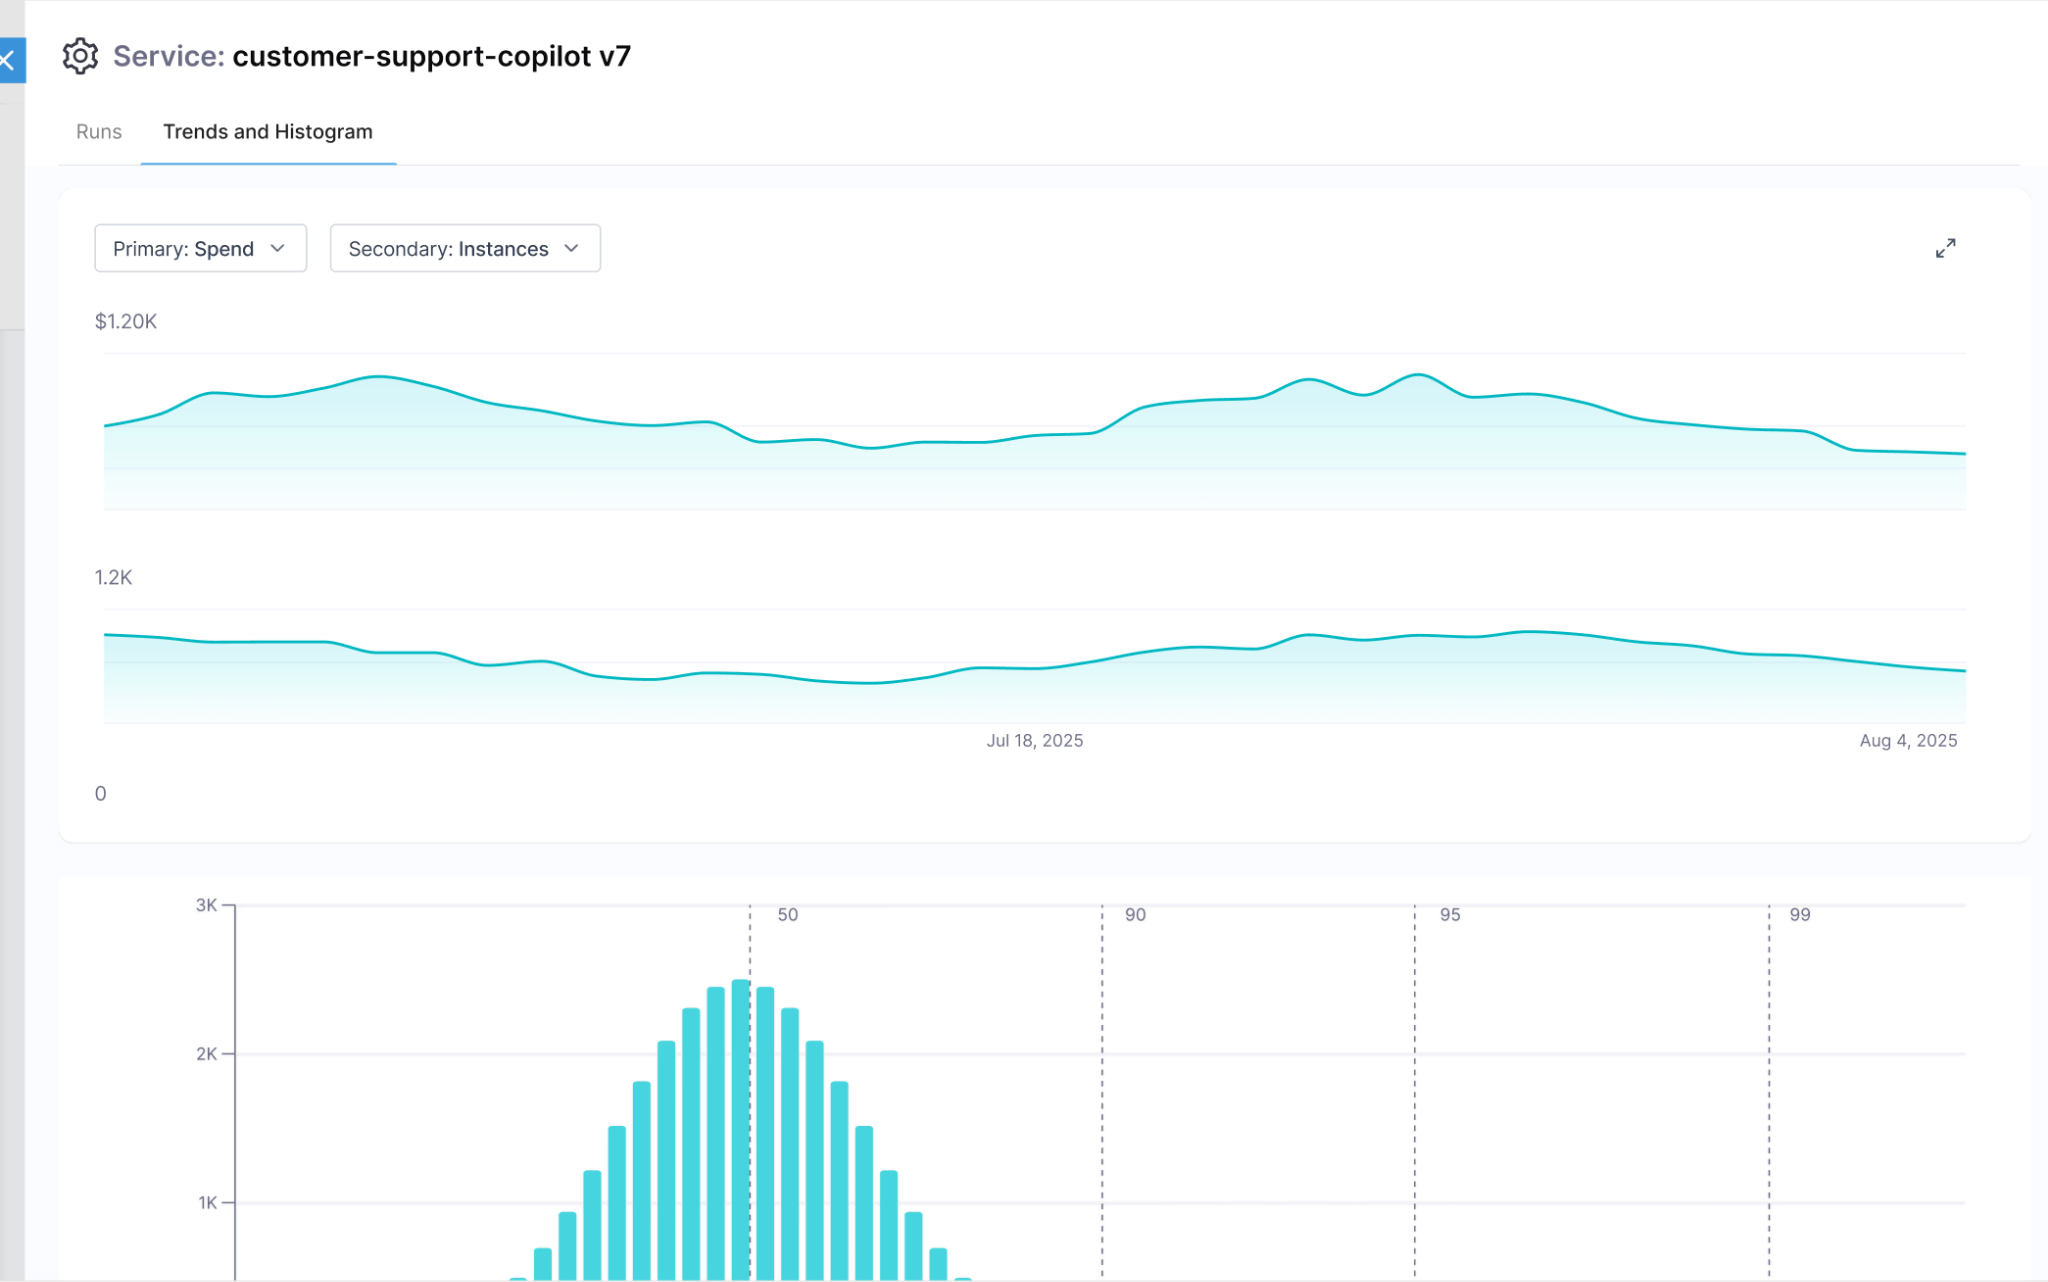Click the 99th percentile marker label
This screenshot has height=1282, width=2048.
click(1800, 915)
